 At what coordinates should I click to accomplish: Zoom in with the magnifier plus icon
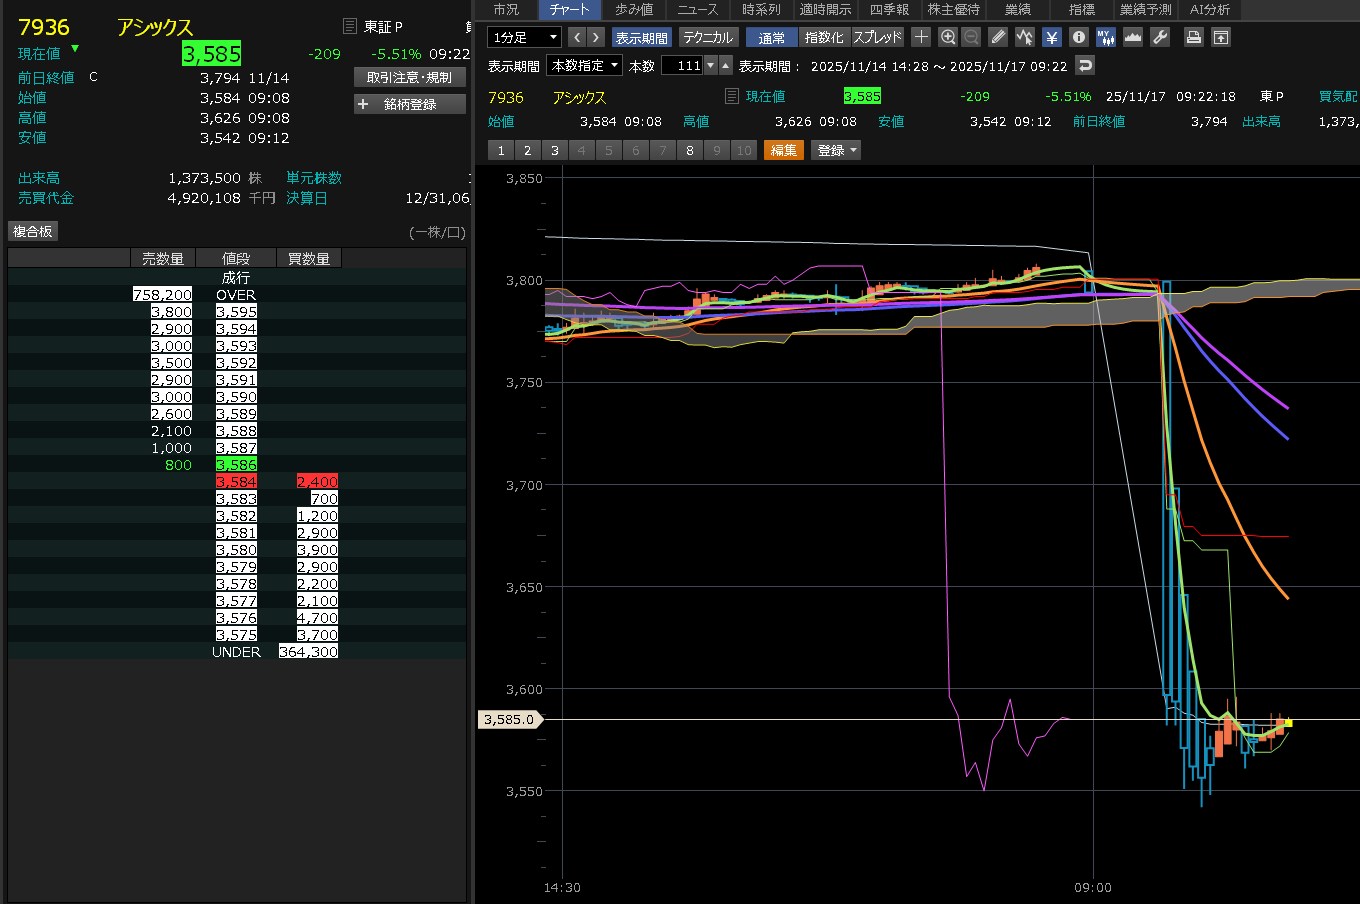[x=948, y=37]
